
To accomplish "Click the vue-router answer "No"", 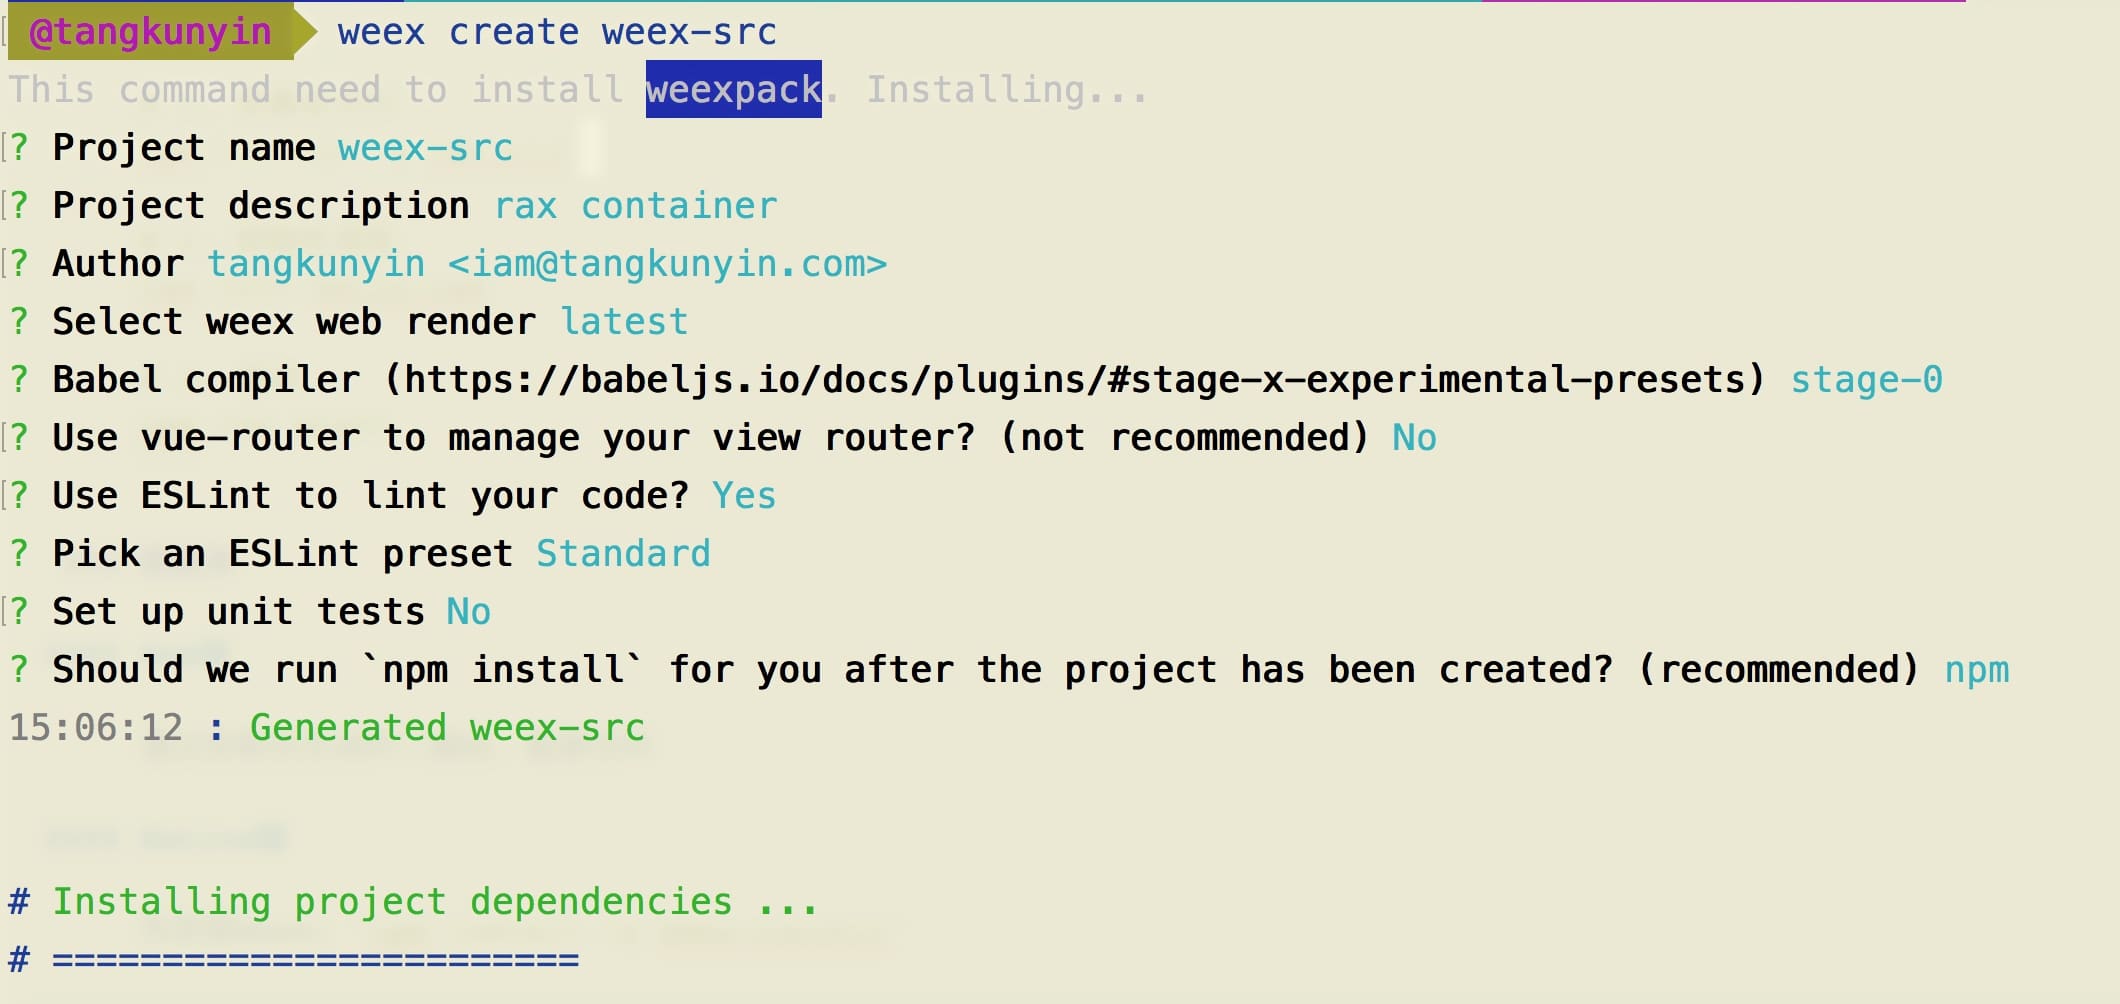I will (x=1414, y=438).
